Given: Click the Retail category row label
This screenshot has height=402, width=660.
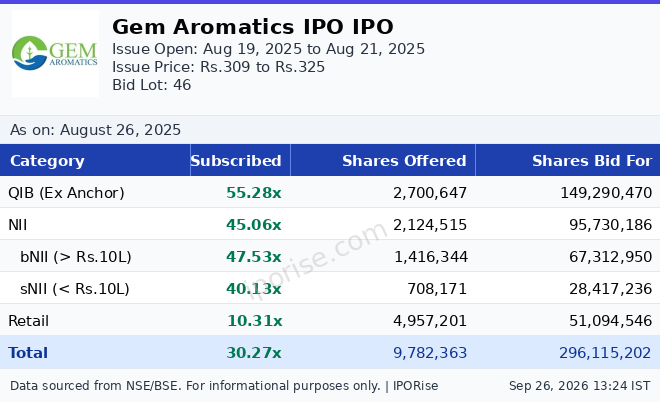Looking at the screenshot, I should pos(29,321).
